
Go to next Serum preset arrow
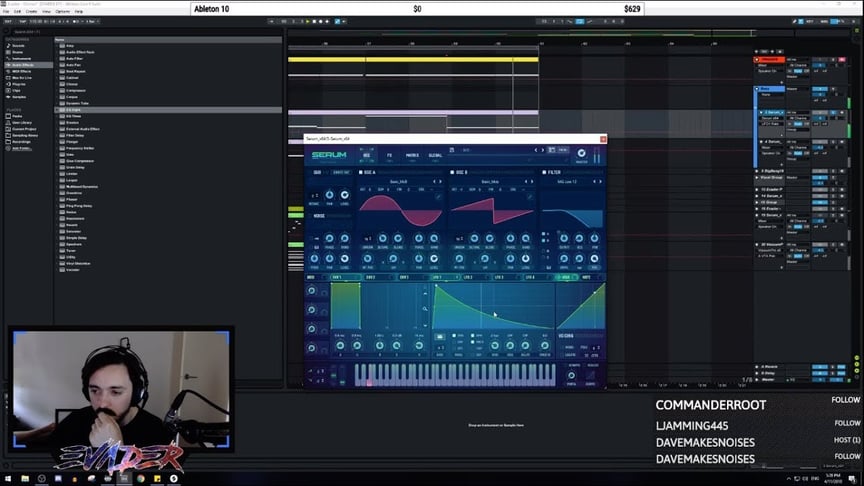542,150
